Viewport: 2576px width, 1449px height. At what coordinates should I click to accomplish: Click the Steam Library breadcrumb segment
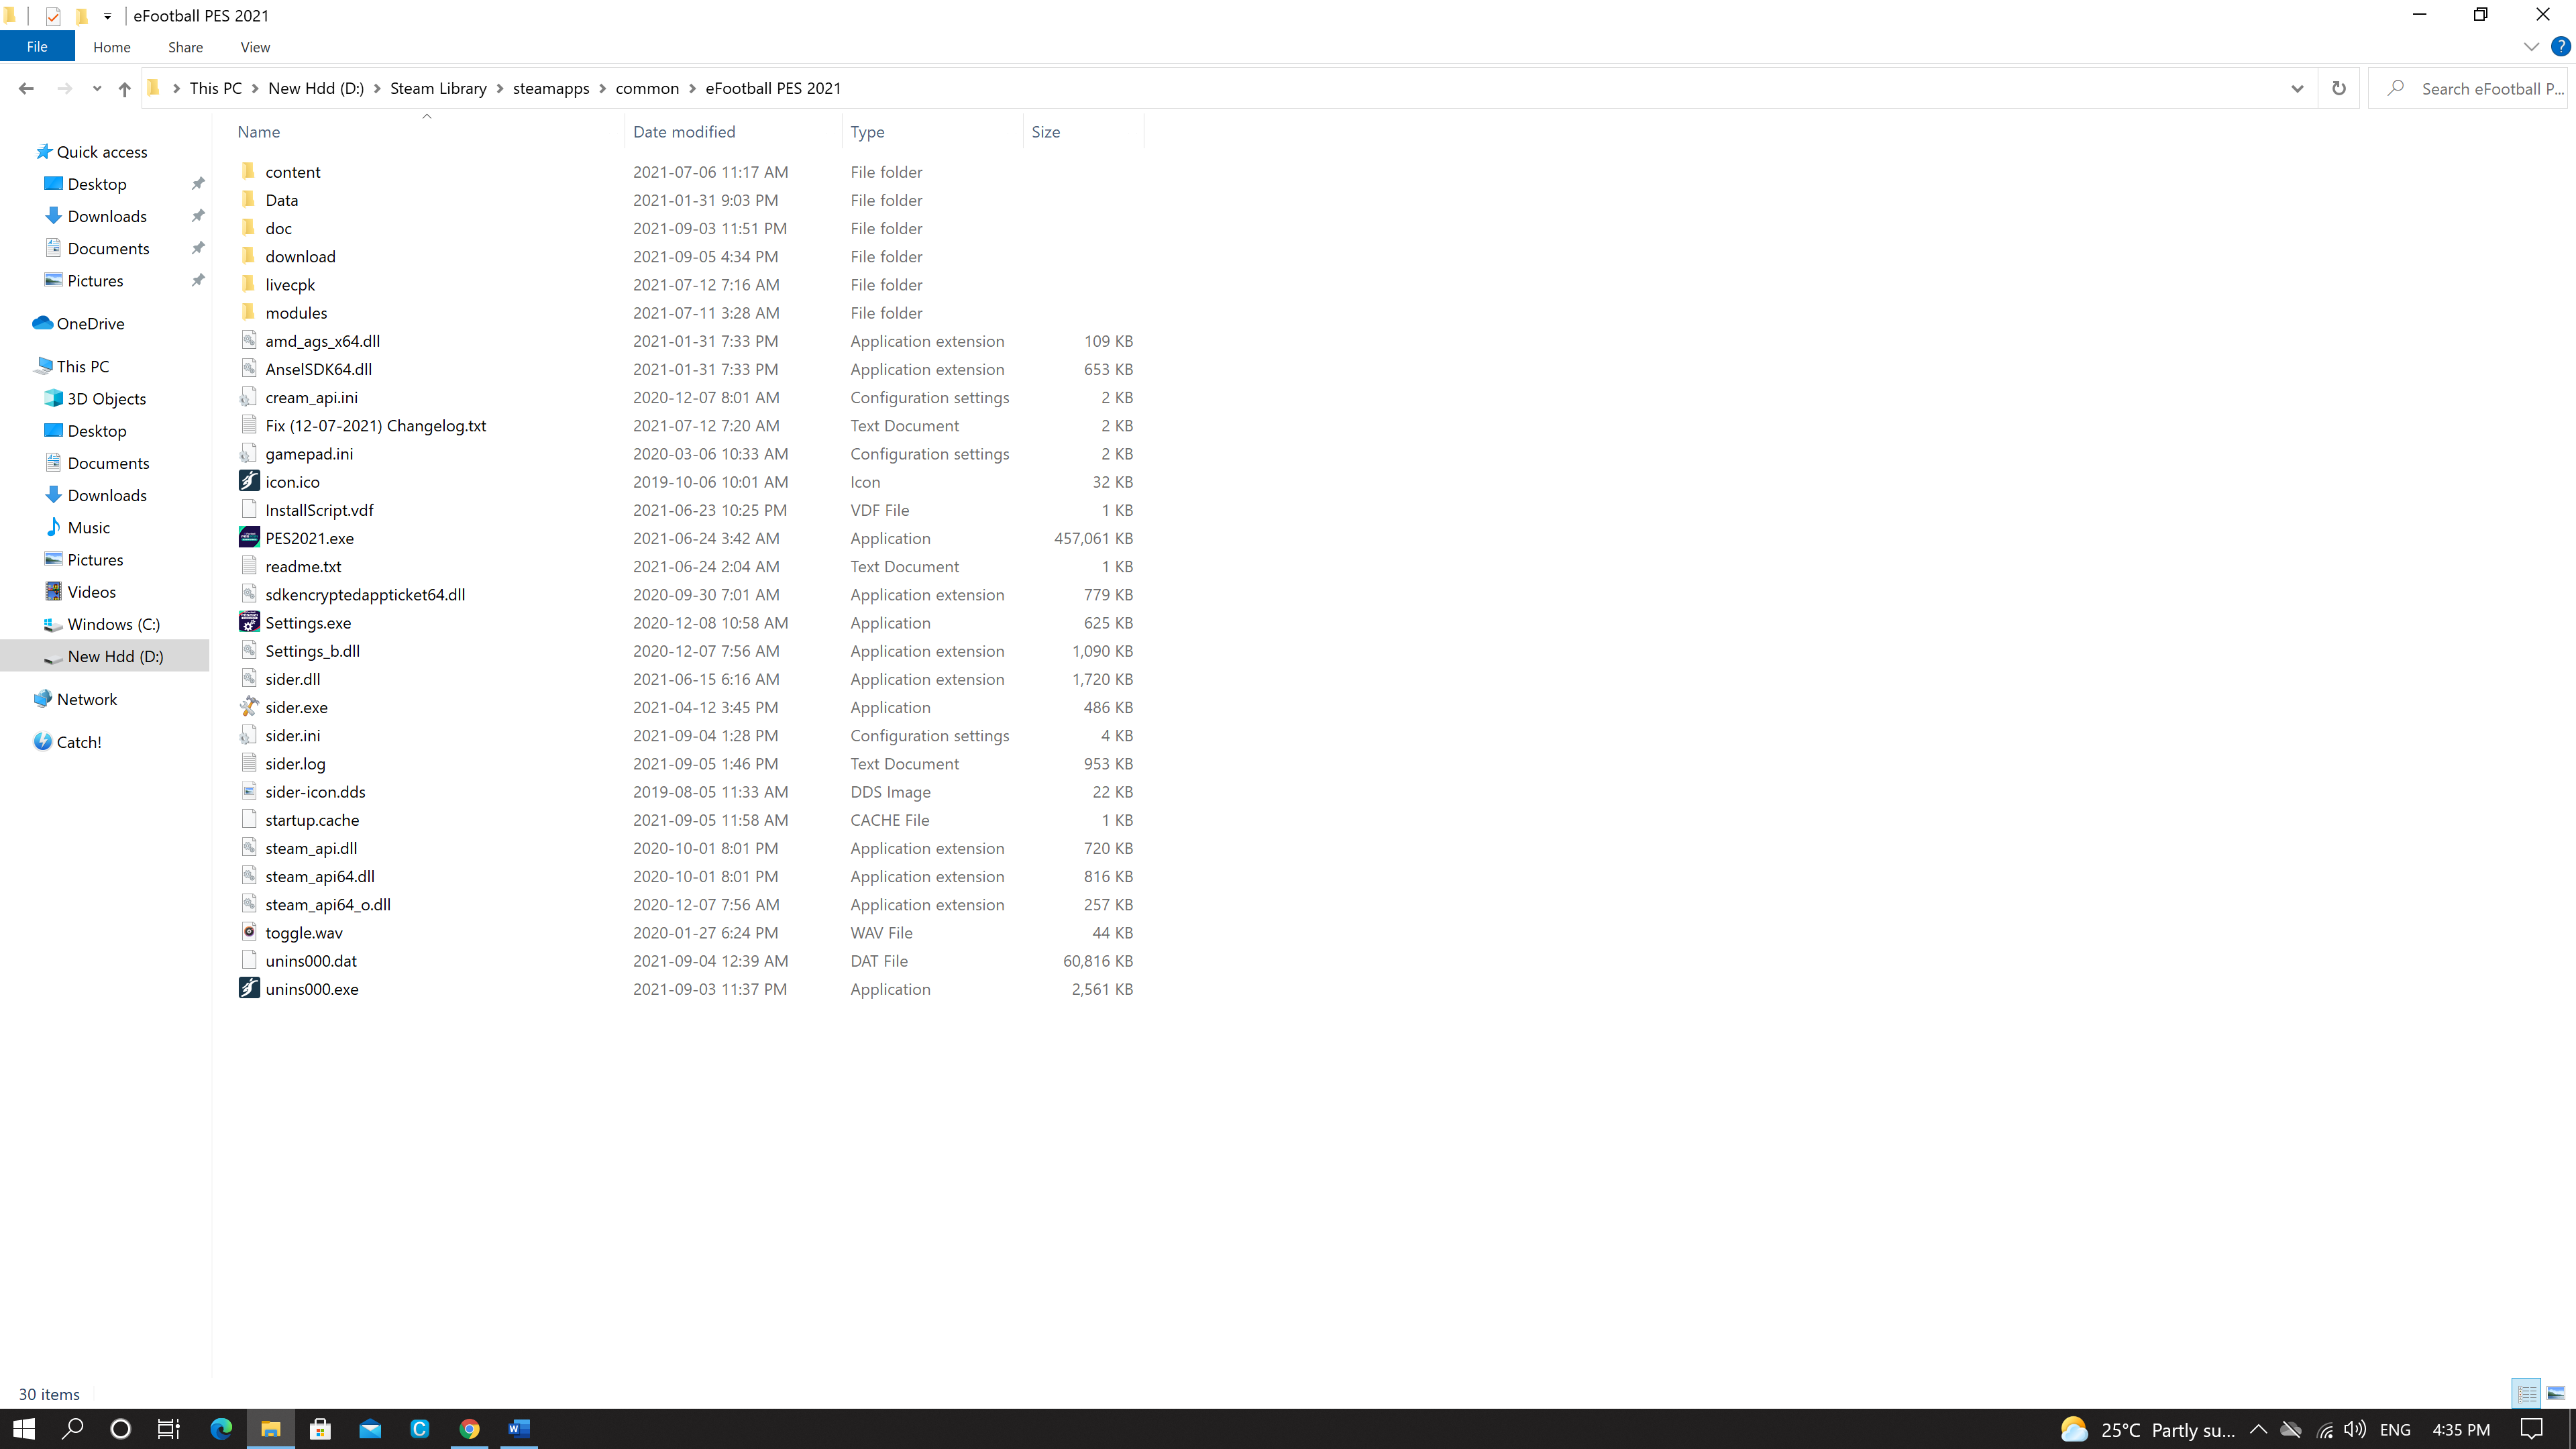(438, 88)
